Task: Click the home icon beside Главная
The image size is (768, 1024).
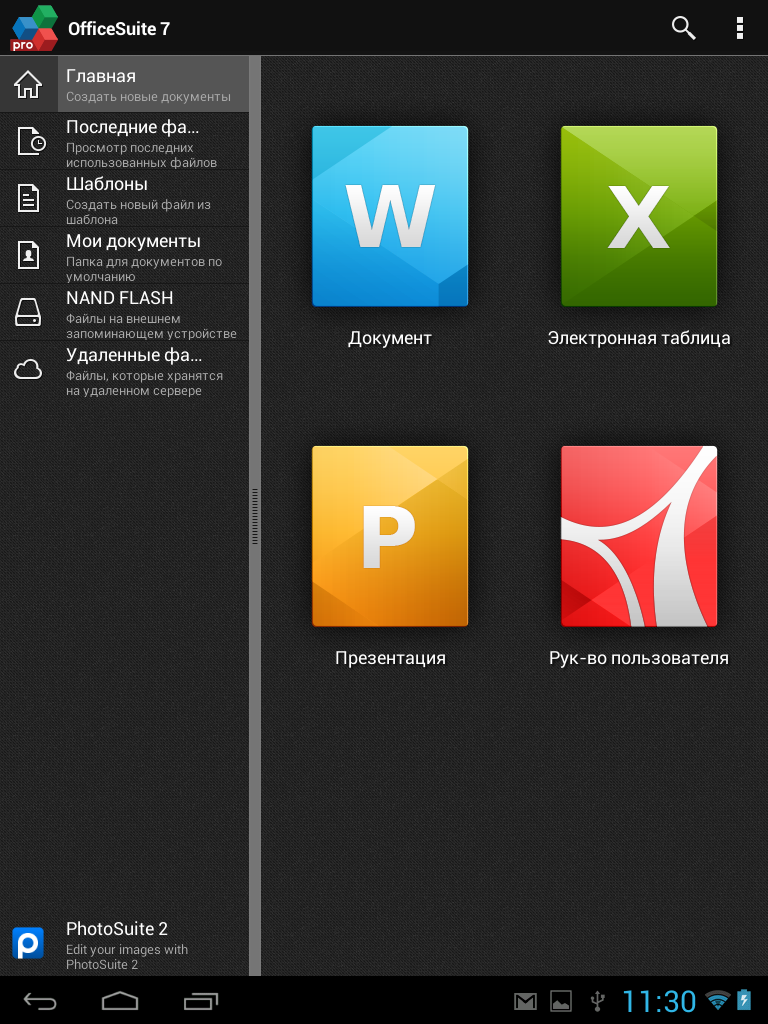Action: (x=28, y=84)
